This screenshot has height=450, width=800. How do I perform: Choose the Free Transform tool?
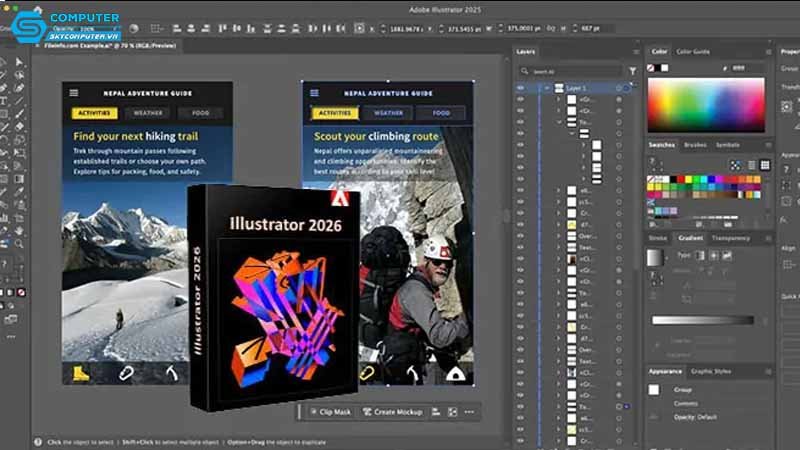(x=19, y=153)
